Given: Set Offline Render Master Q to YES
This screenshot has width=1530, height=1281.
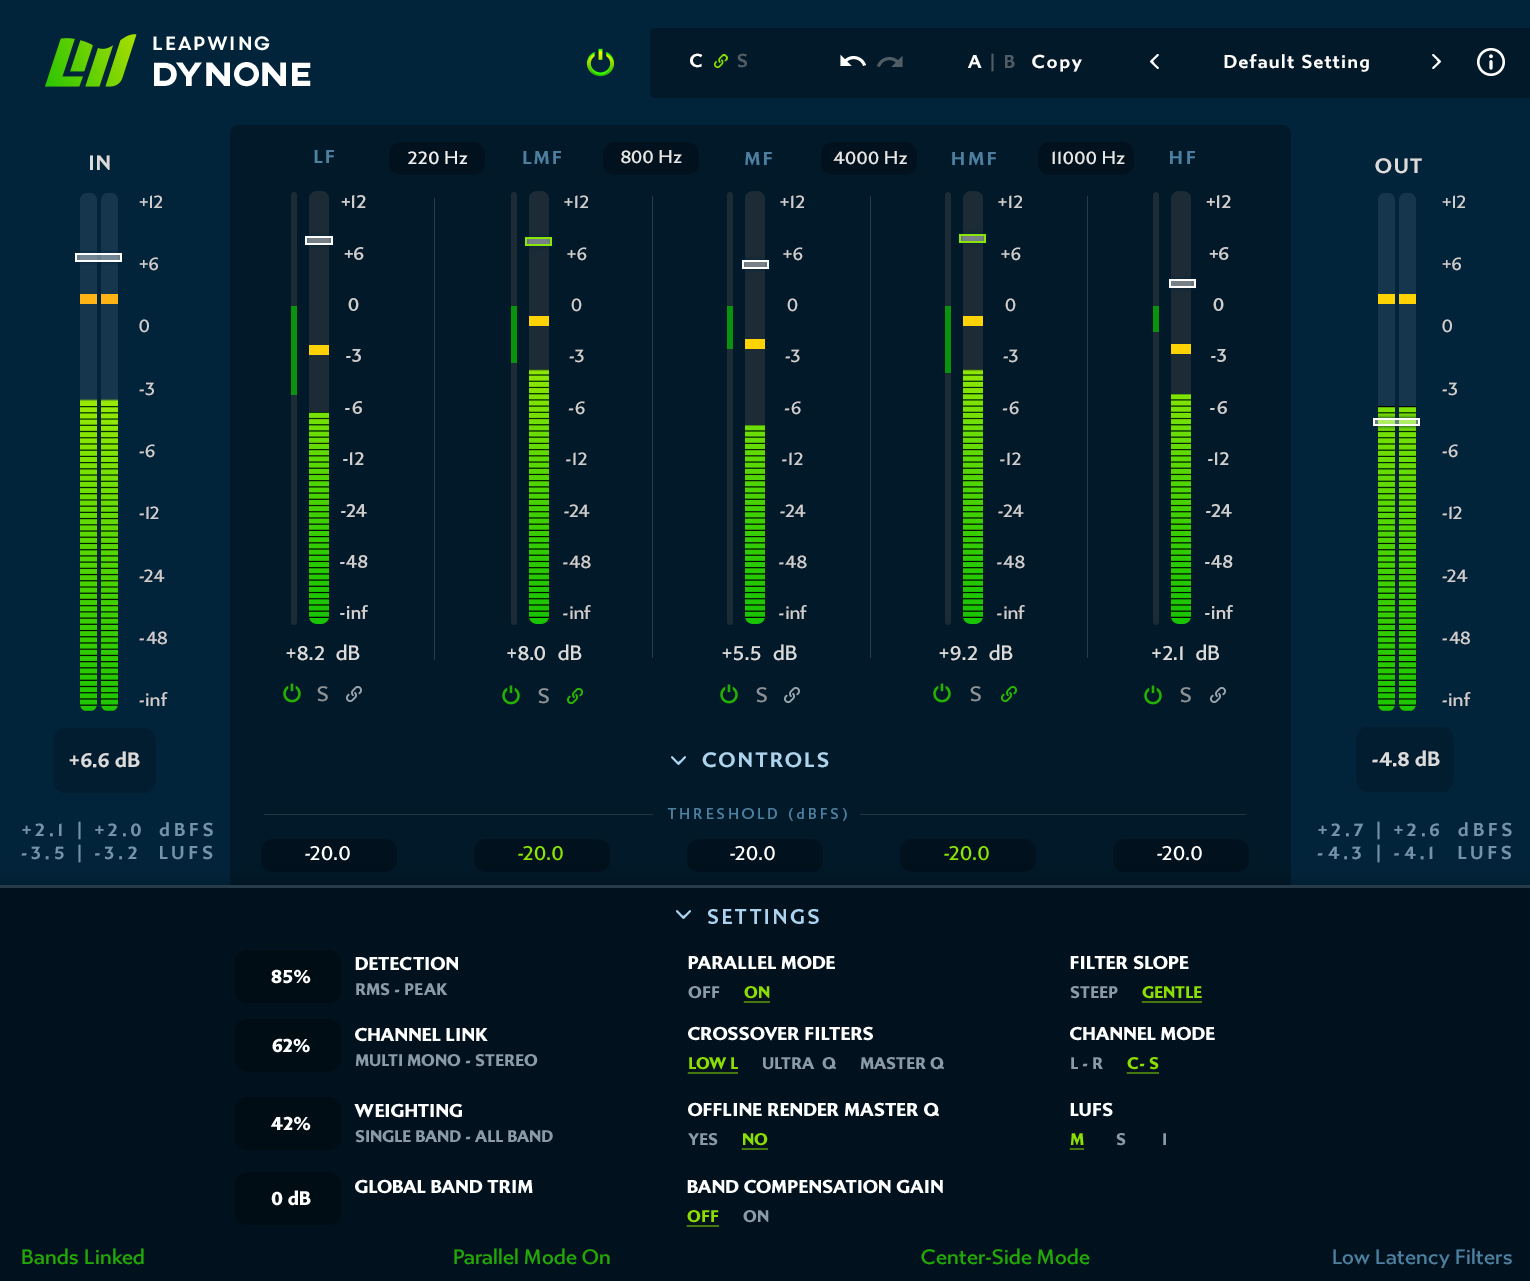Looking at the screenshot, I should (x=702, y=1139).
